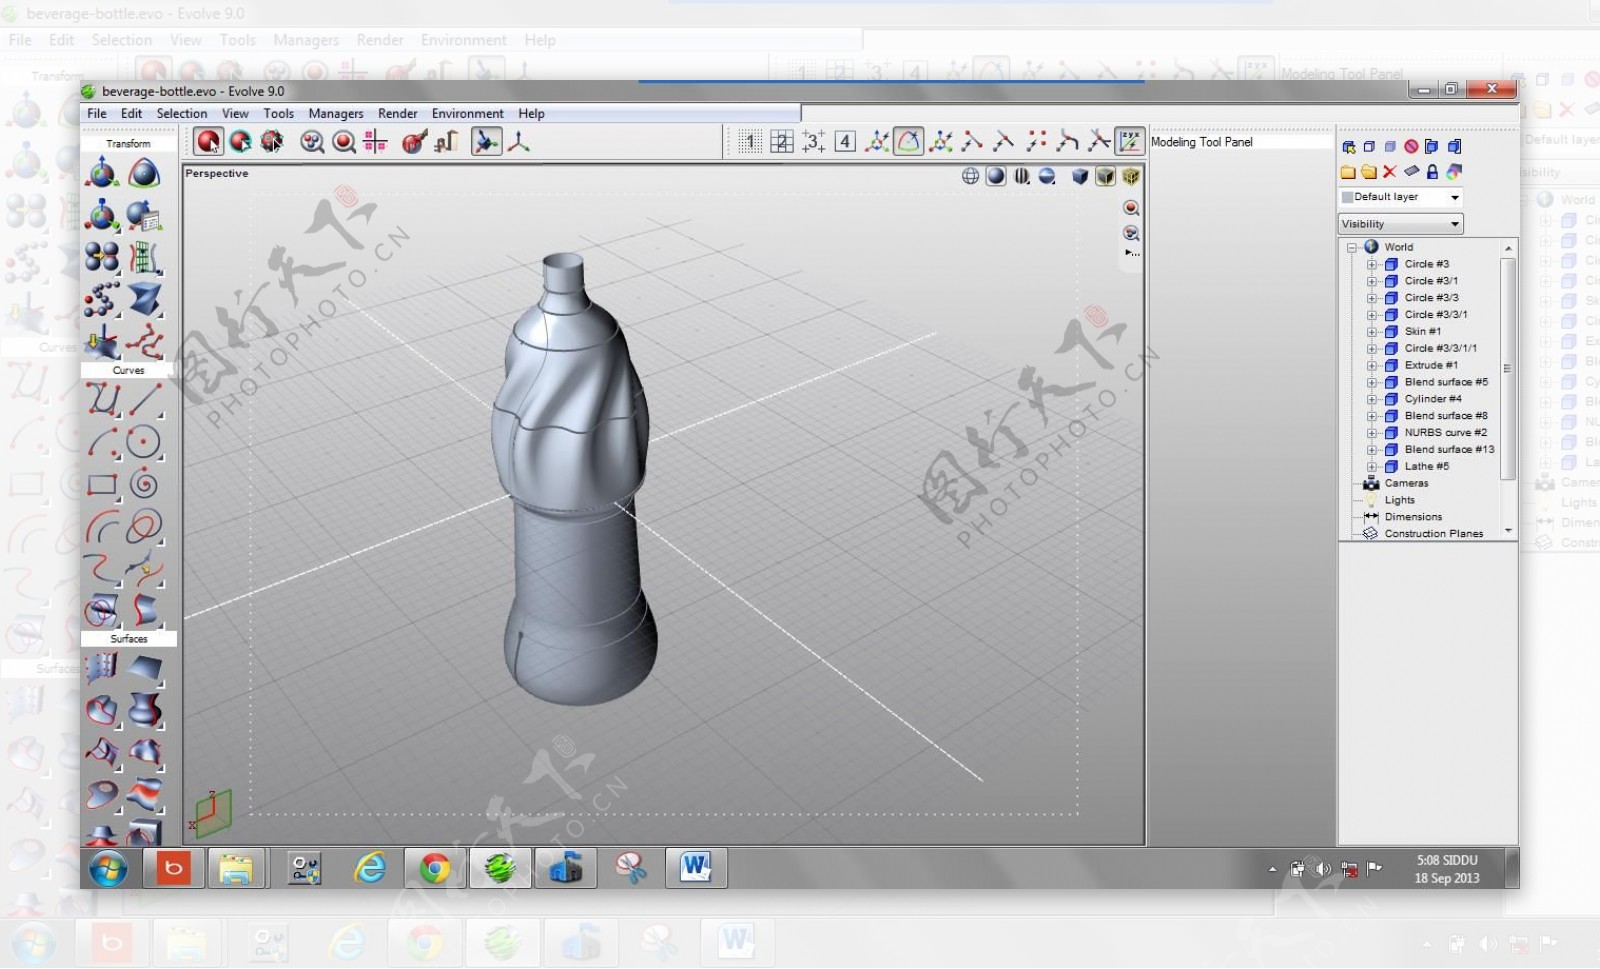Click the red prohibition hide icon
Viewport: 1600px width, 969px height.
[1411, 147]
